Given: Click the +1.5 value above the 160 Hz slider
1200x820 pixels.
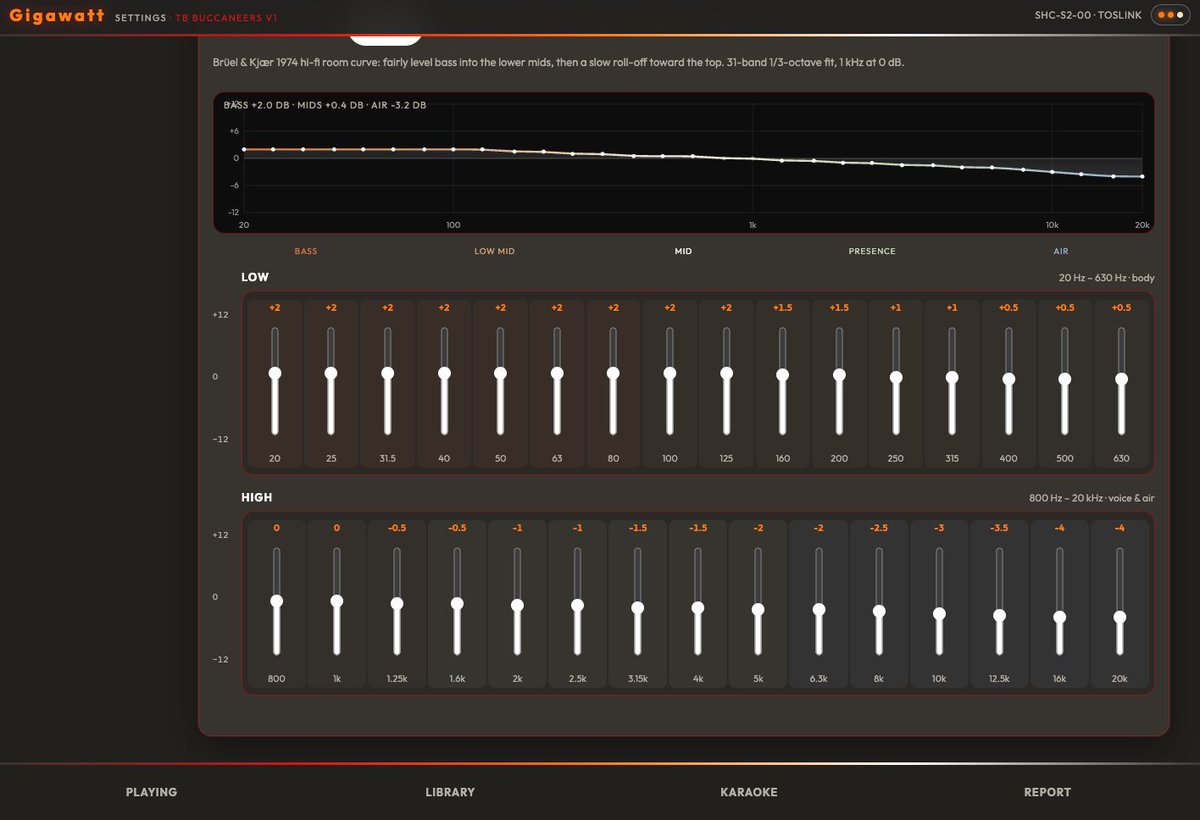Looking at the screenshot, I should (x=782, y=308).
